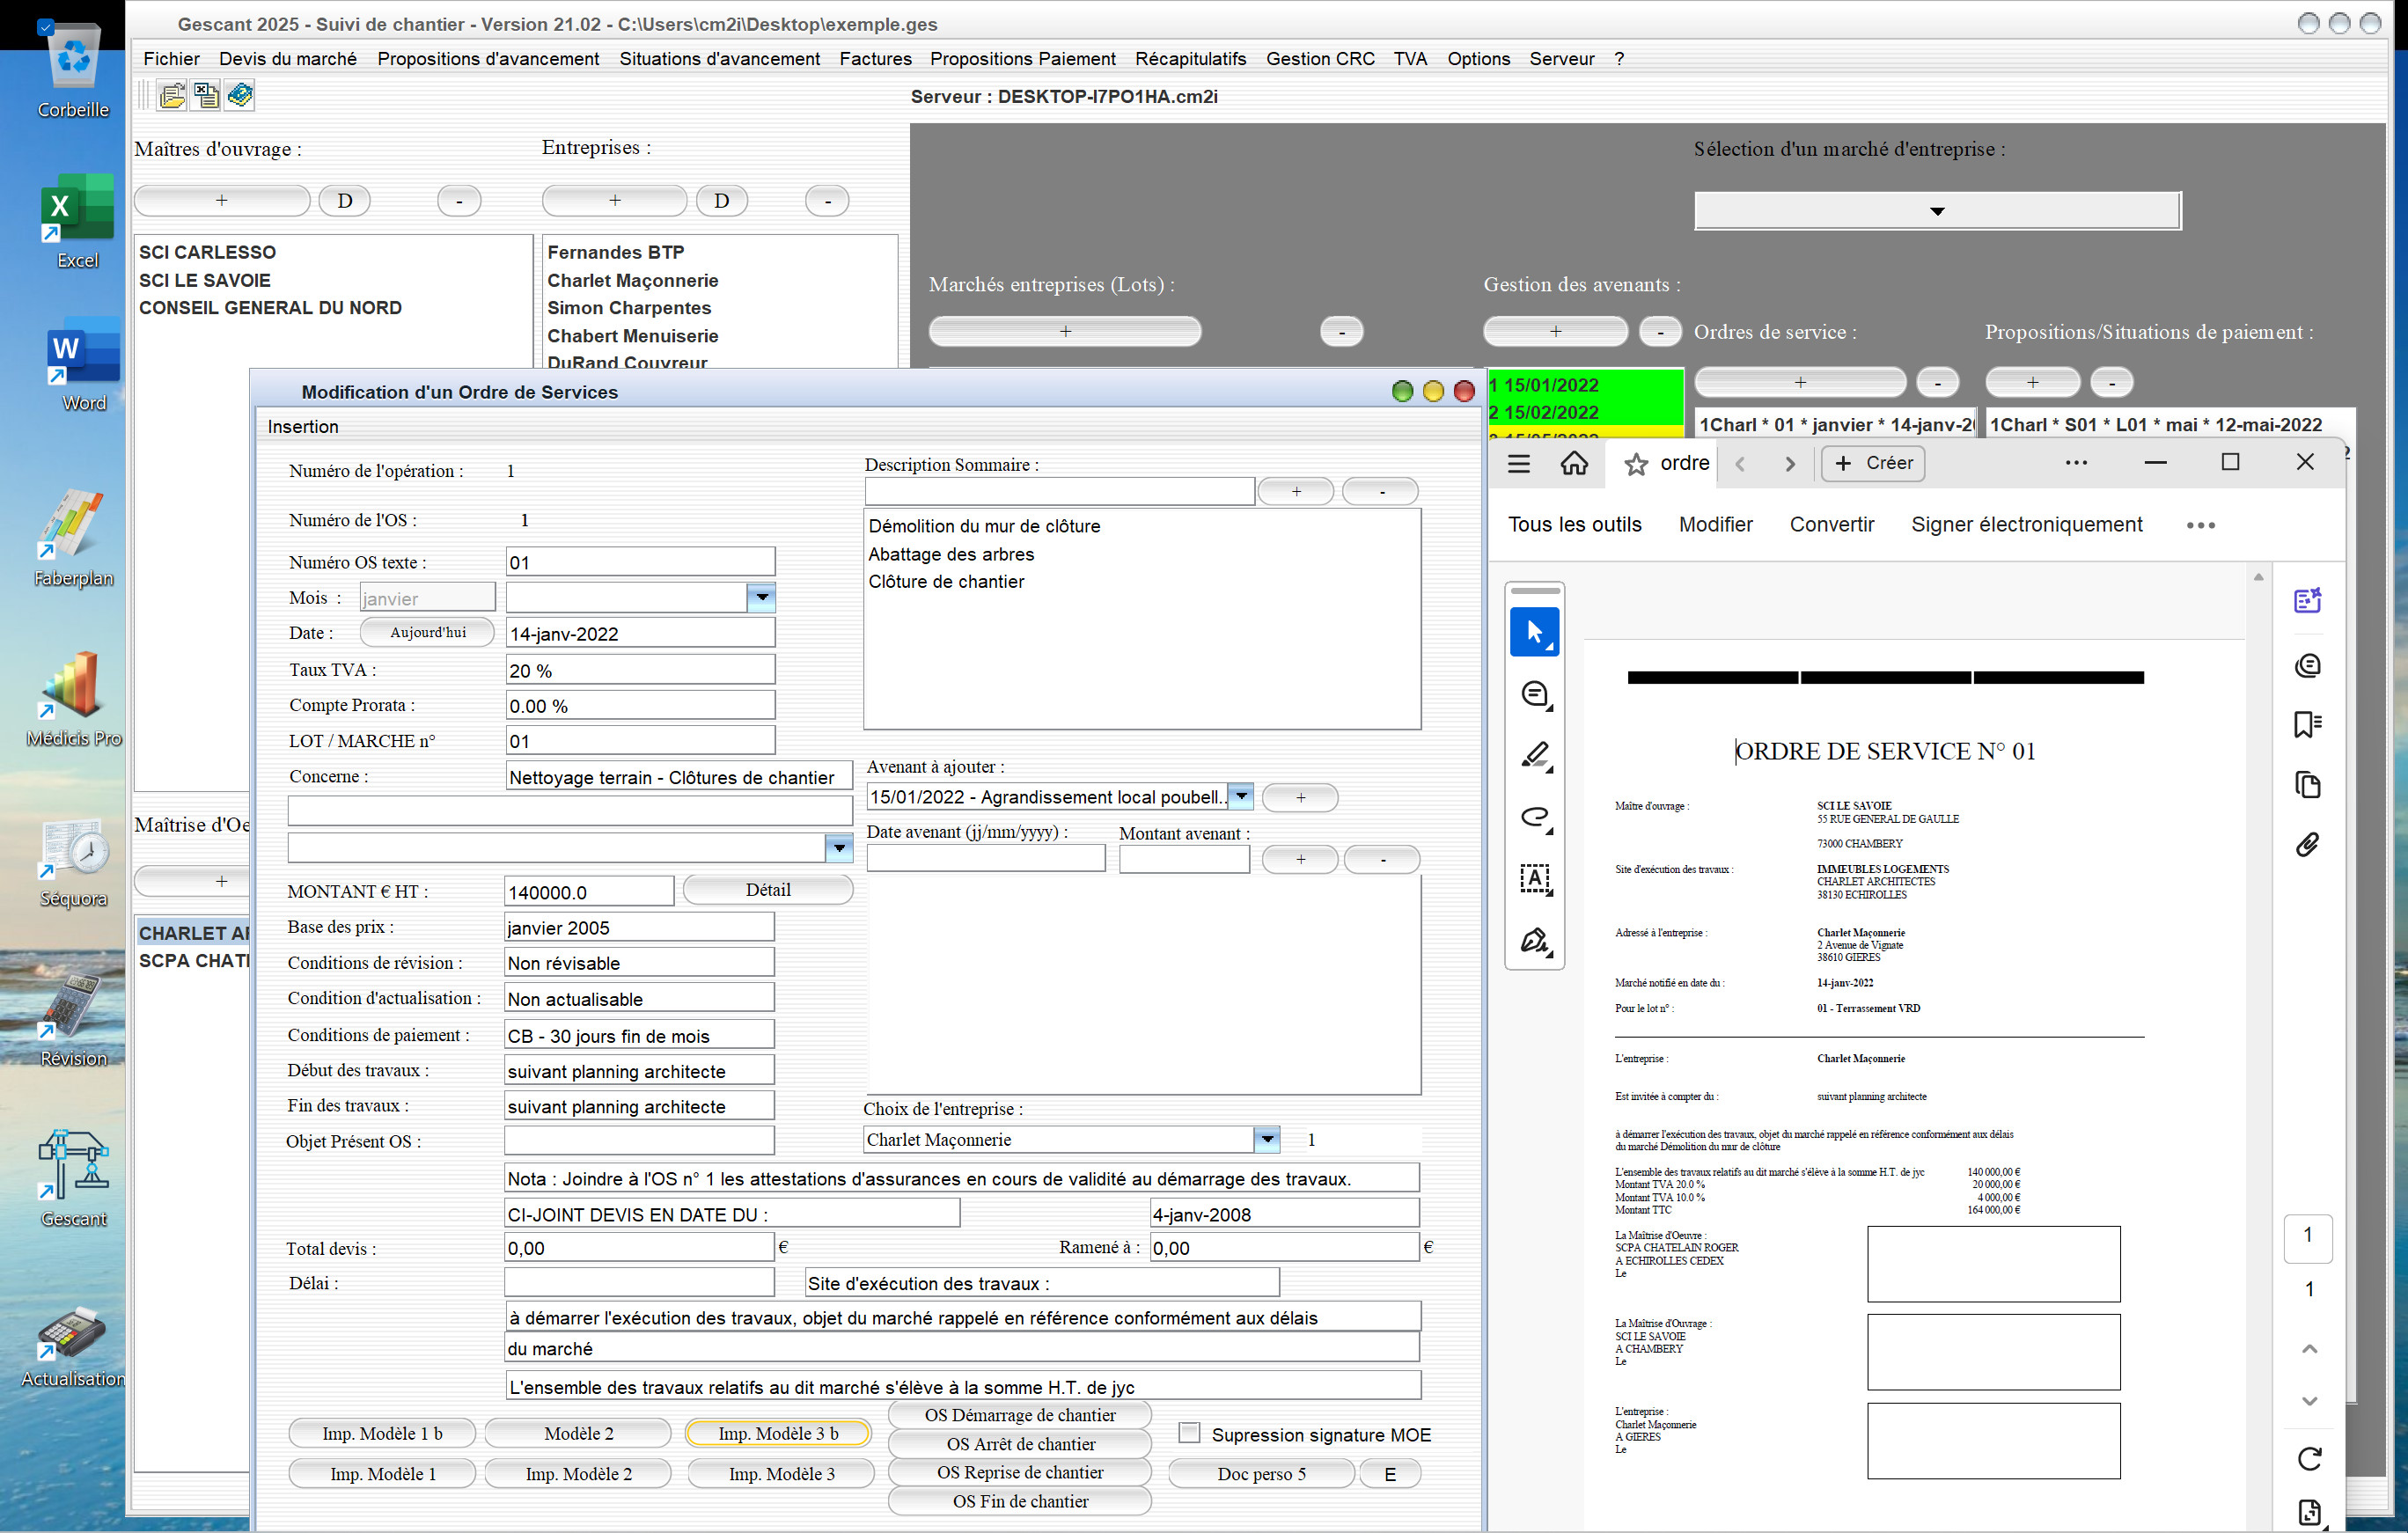Click the OS Démarrage de chantier button
Image resolution: width=2408 pixels, height=1533 pixels.
1020,1415
